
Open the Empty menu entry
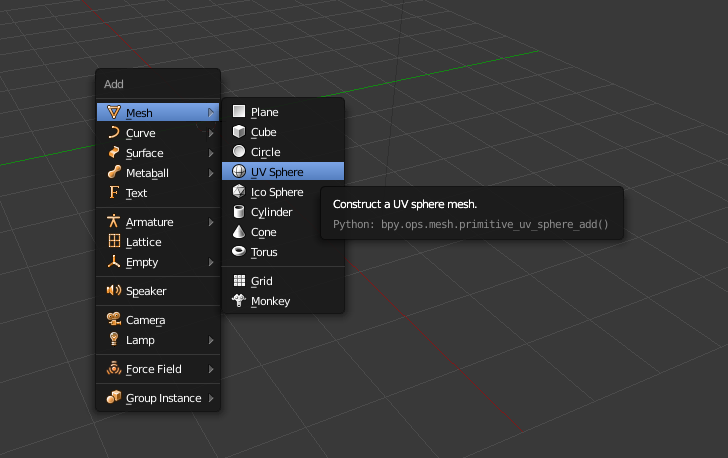158,262
